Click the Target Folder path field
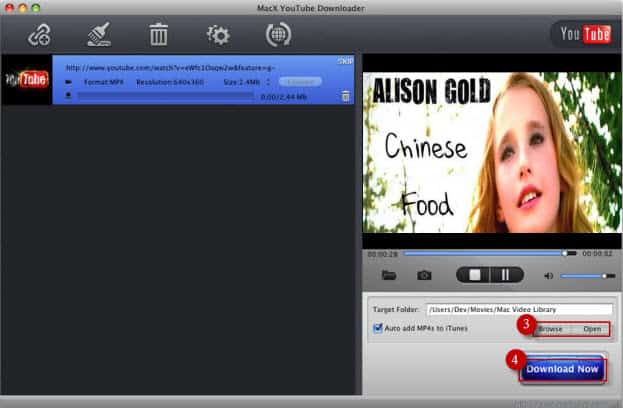The image size is (623, 408). 519,309
